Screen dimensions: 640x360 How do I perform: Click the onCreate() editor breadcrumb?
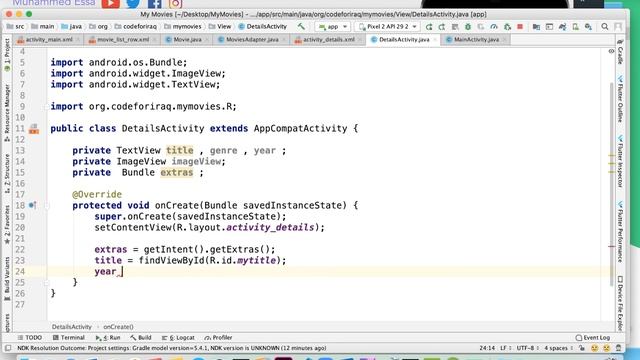pyautogui.click(x=118, y=327)
